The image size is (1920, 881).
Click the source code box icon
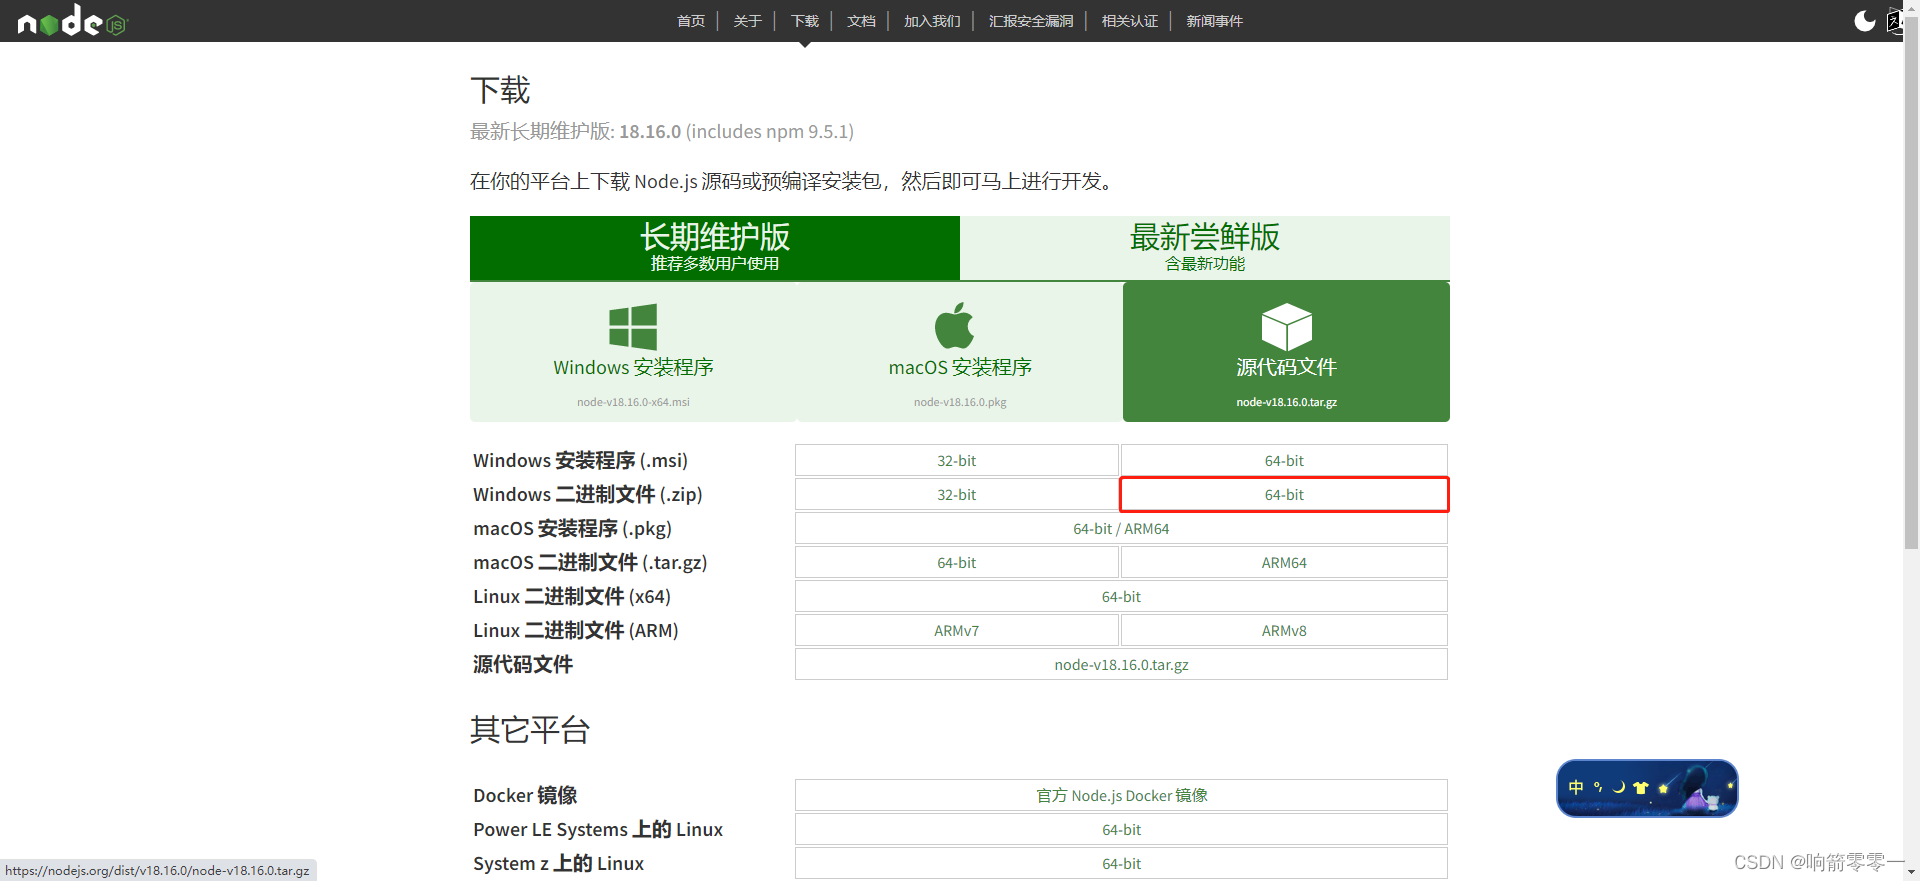[x=1286, y=326]
